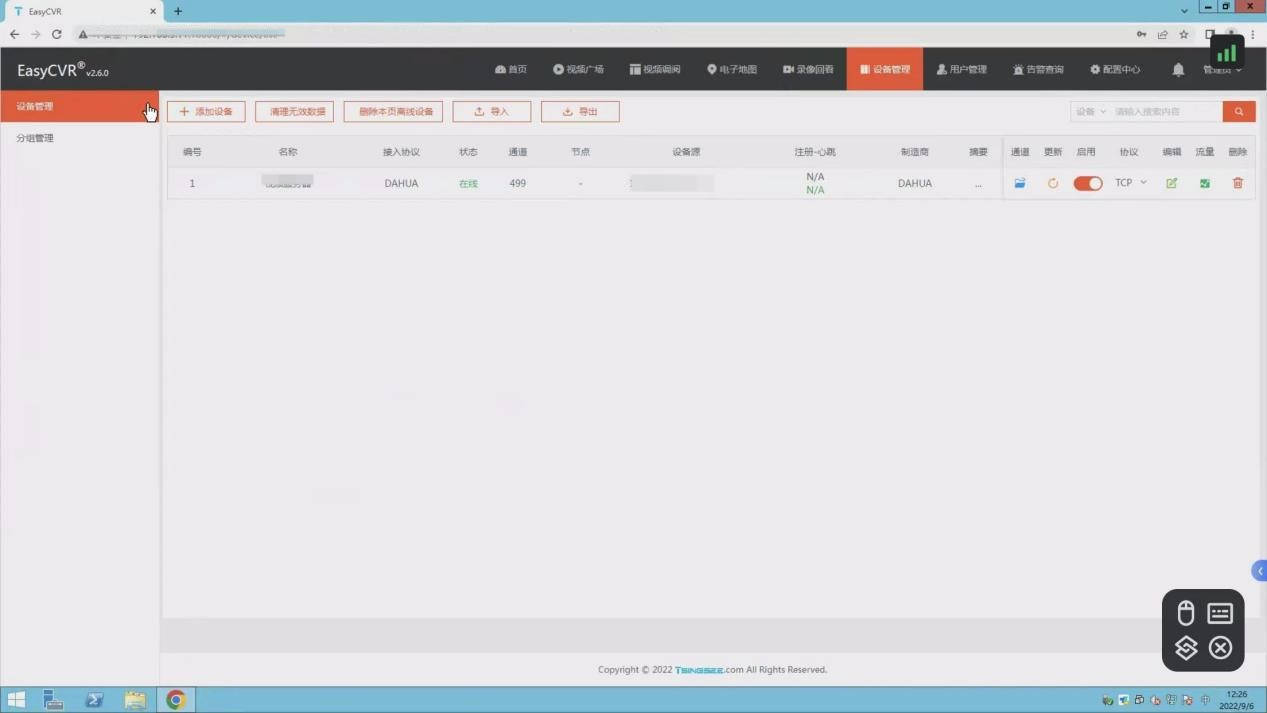Open the Windows Start menu
The height and width of the screenshot is (713, 1267).
click(x=16, y=700)
